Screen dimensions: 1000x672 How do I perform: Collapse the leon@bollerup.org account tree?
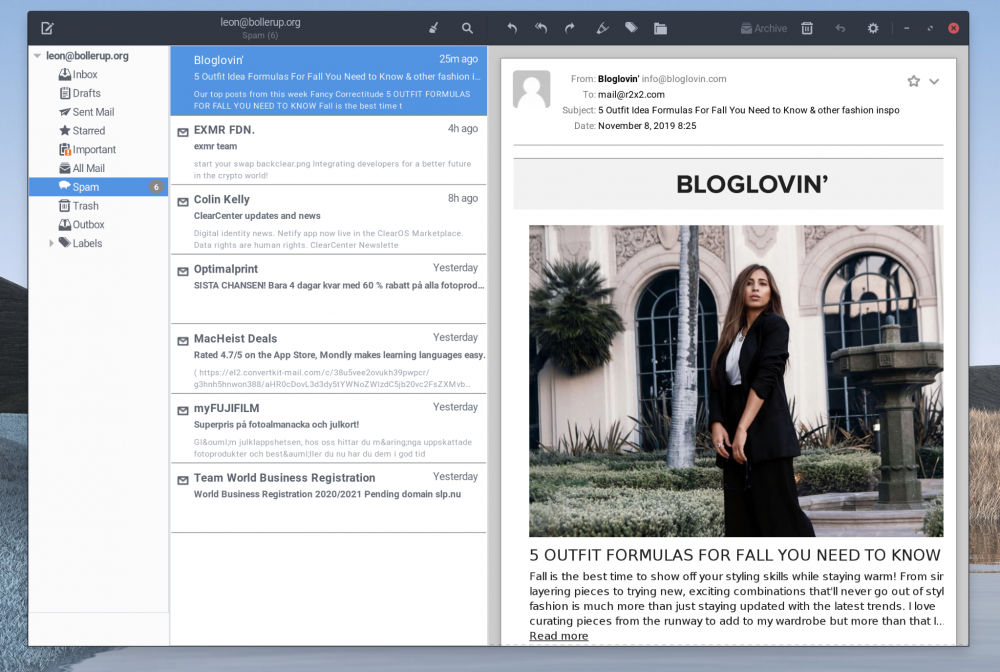37,56
